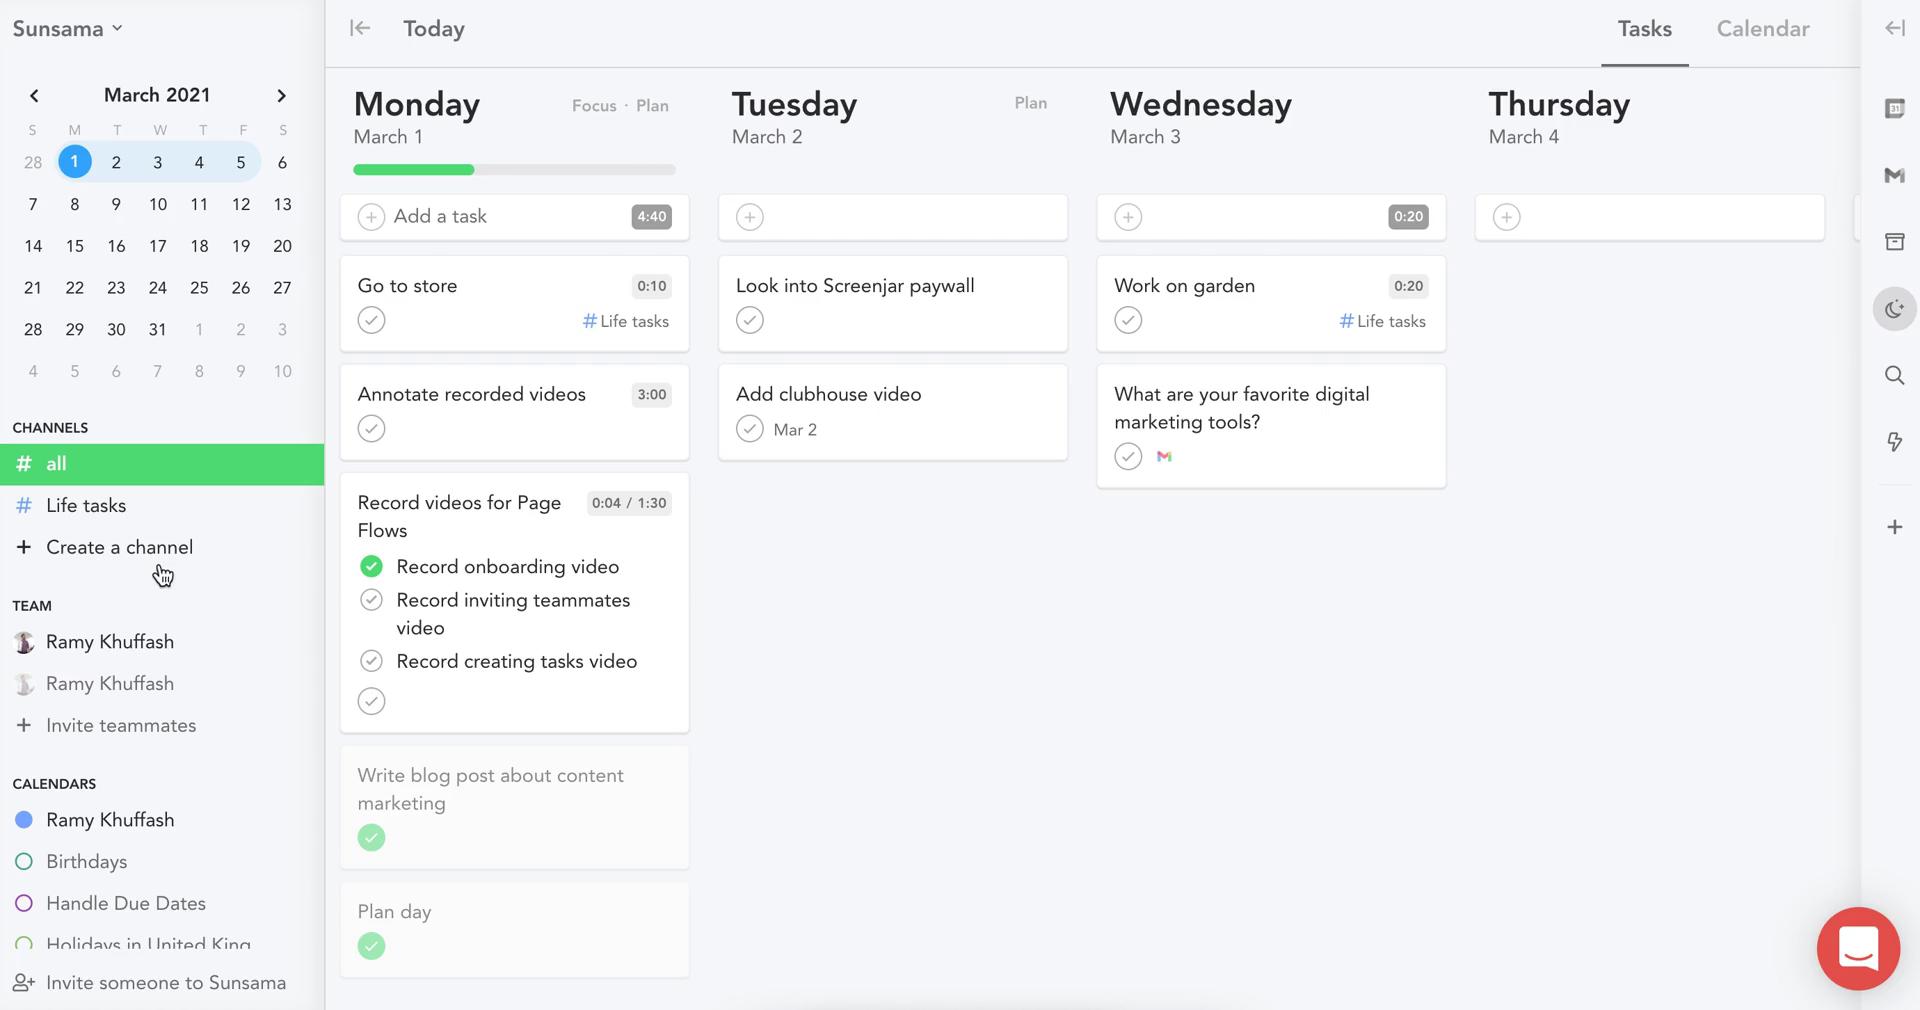Screen dimensions: 1920x1010
Task: Click Create a channel
Action: point(119,548)
